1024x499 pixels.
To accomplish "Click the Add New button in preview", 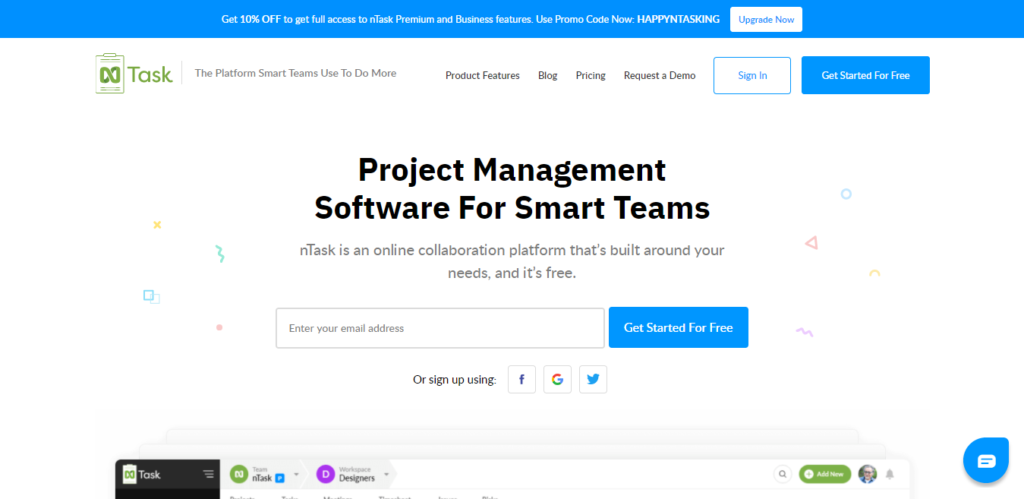I will pyautogui.click(x=825, y=474).
